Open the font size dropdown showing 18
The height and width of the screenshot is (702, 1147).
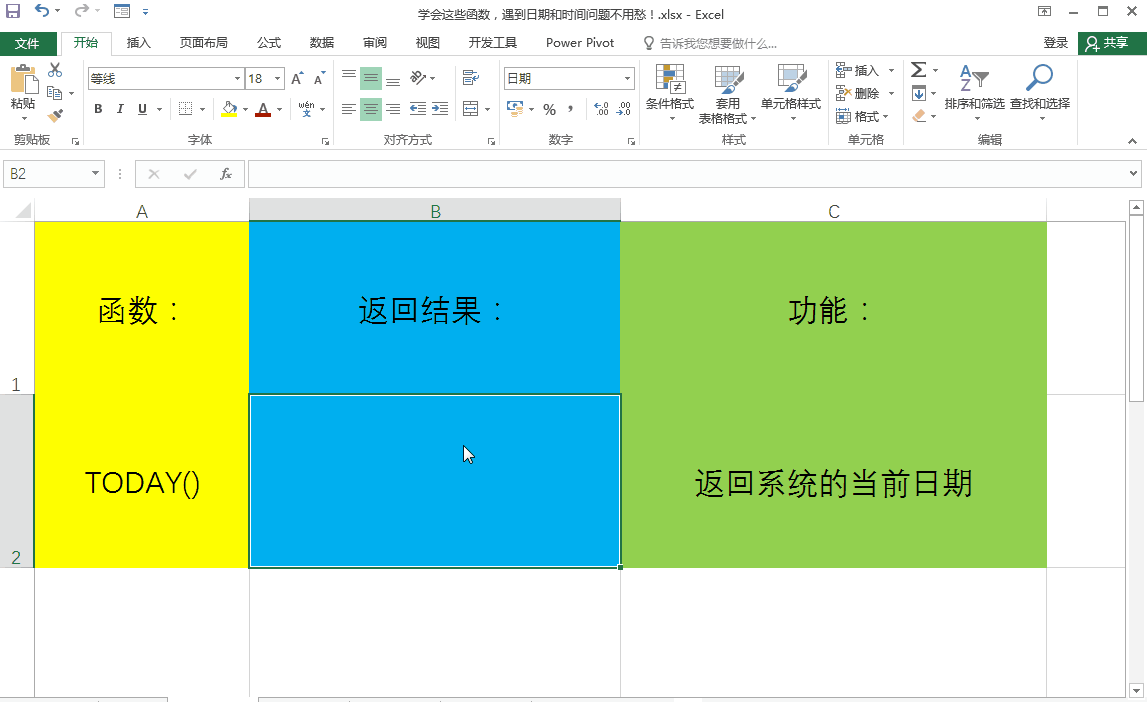tap(277, 78)
